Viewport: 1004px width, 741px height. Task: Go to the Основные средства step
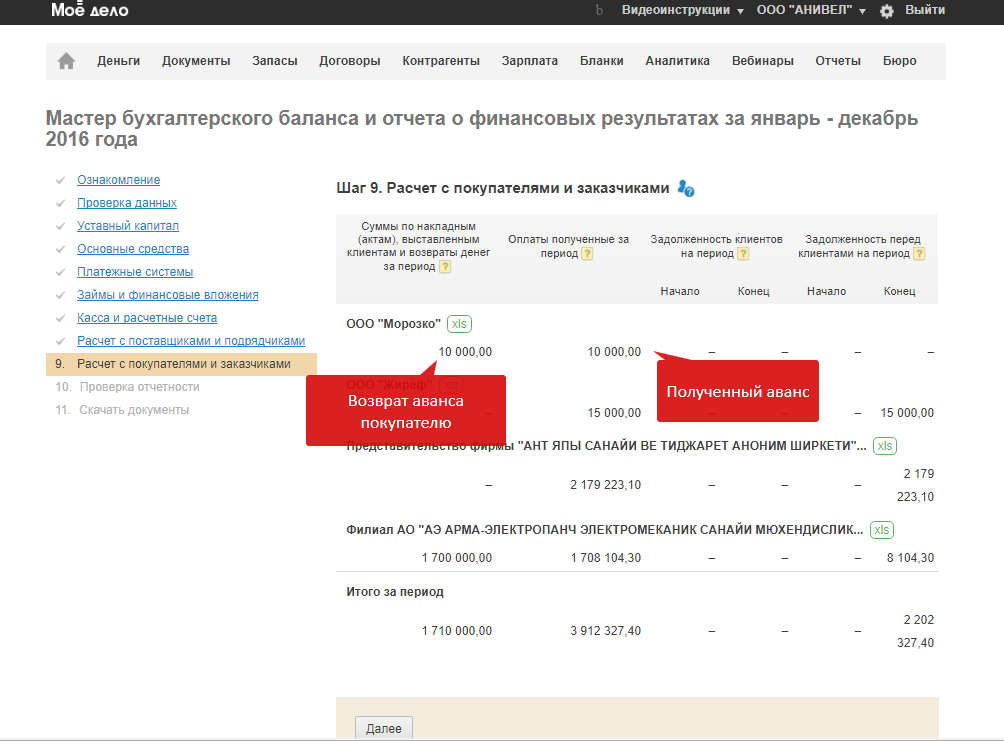(x=133, y=249)
